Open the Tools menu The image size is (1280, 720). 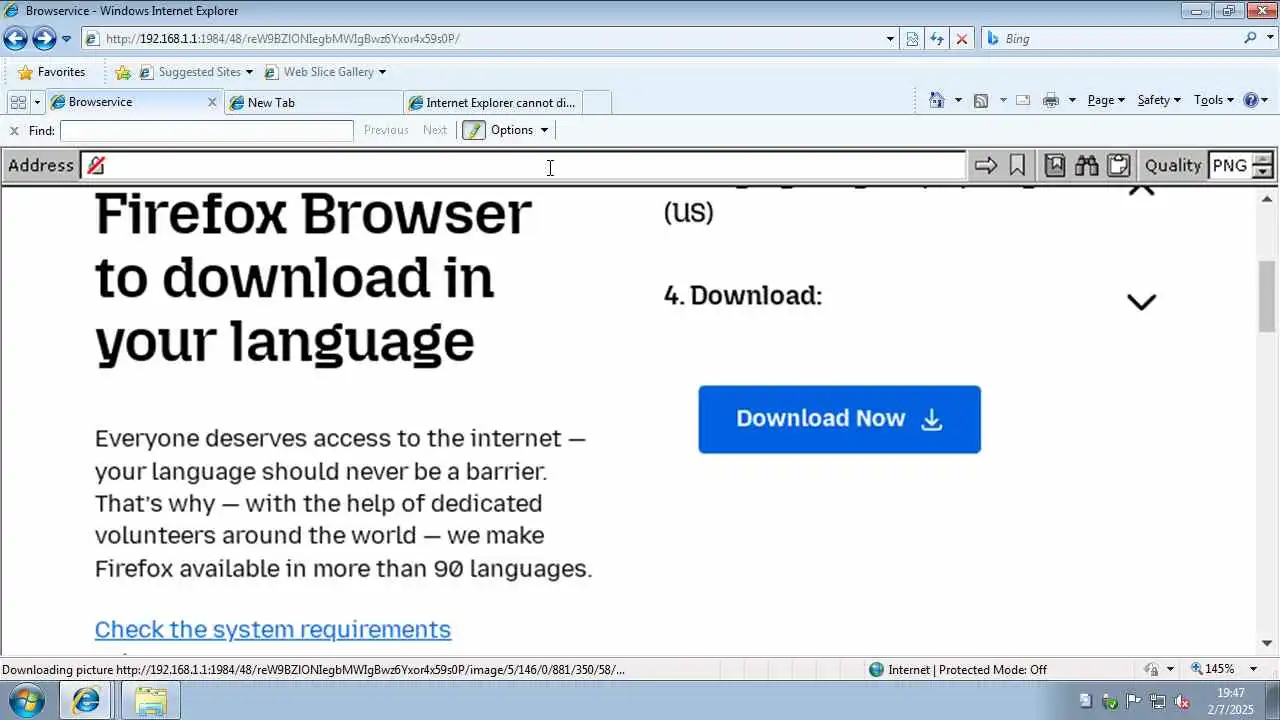click(1214, 100)
